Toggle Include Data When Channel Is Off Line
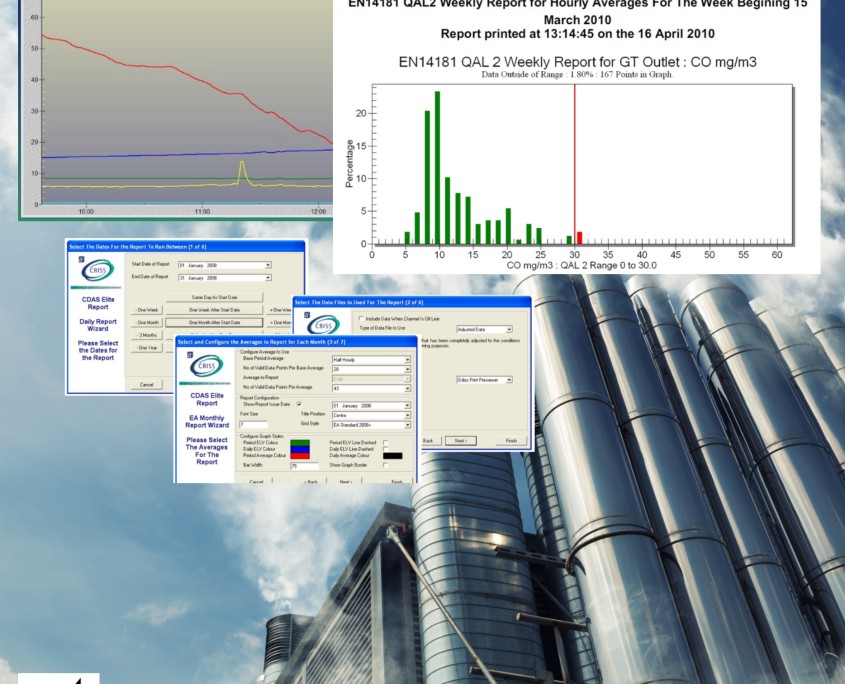 point(361,319)
